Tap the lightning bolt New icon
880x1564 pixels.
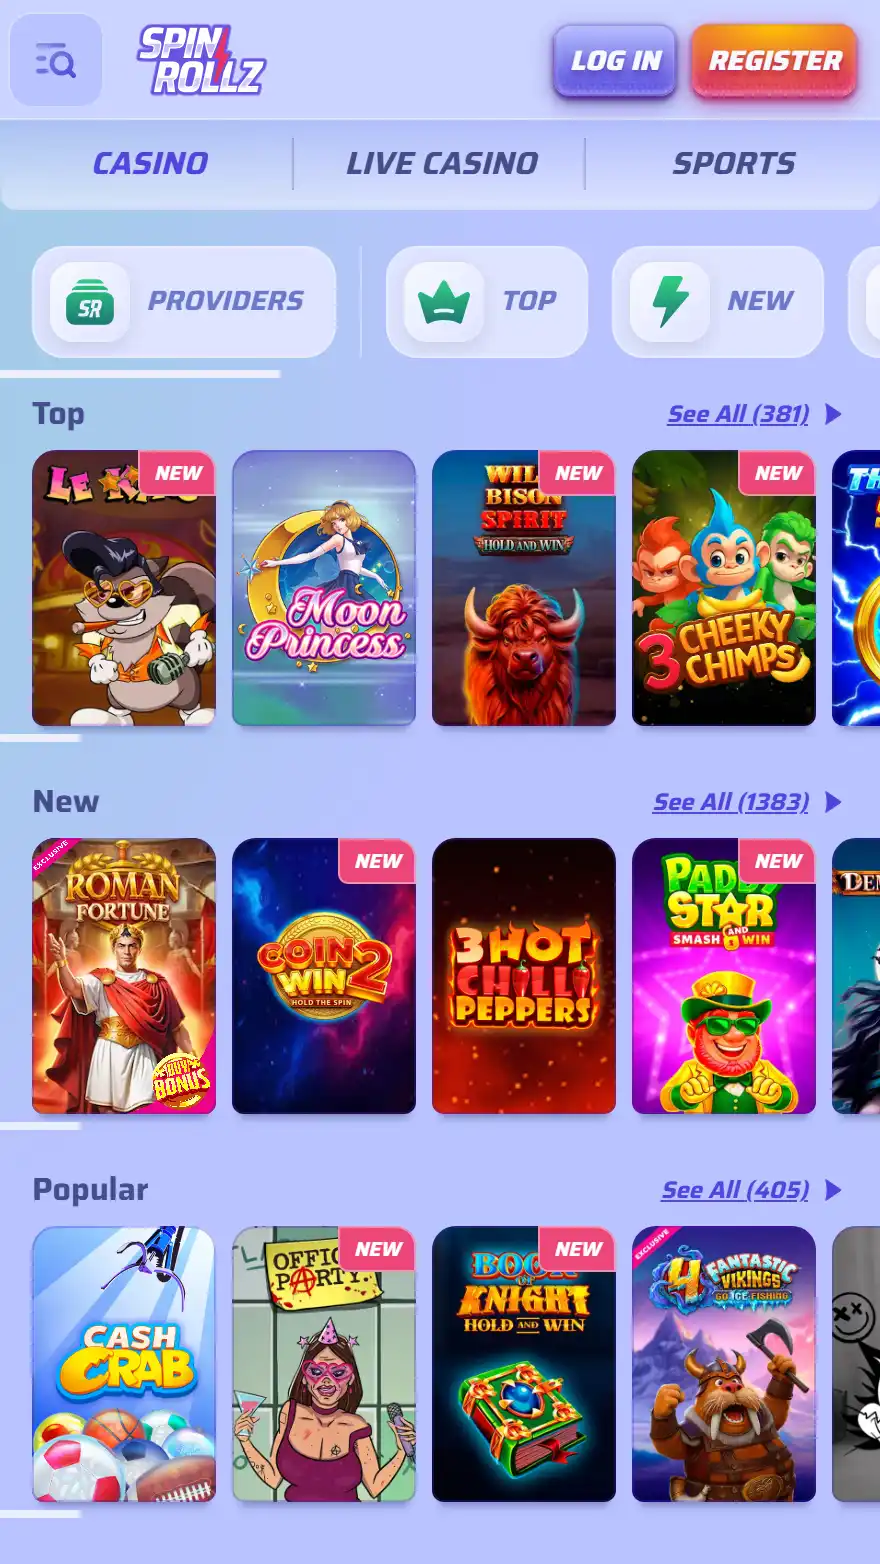(671, 302)
